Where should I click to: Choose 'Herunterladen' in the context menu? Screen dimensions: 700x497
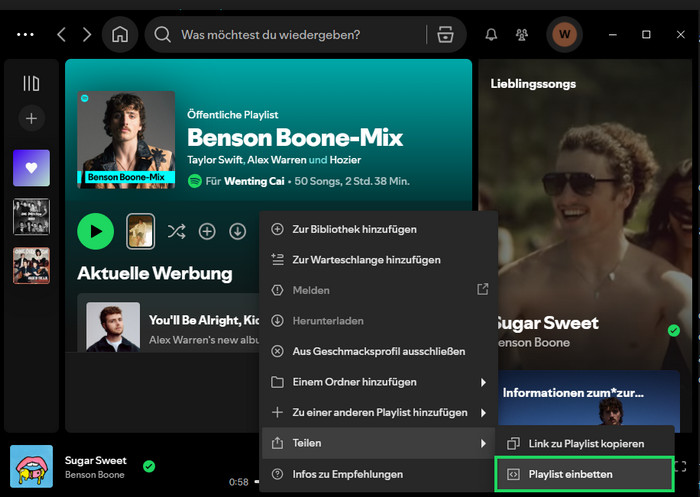[379, 321]
